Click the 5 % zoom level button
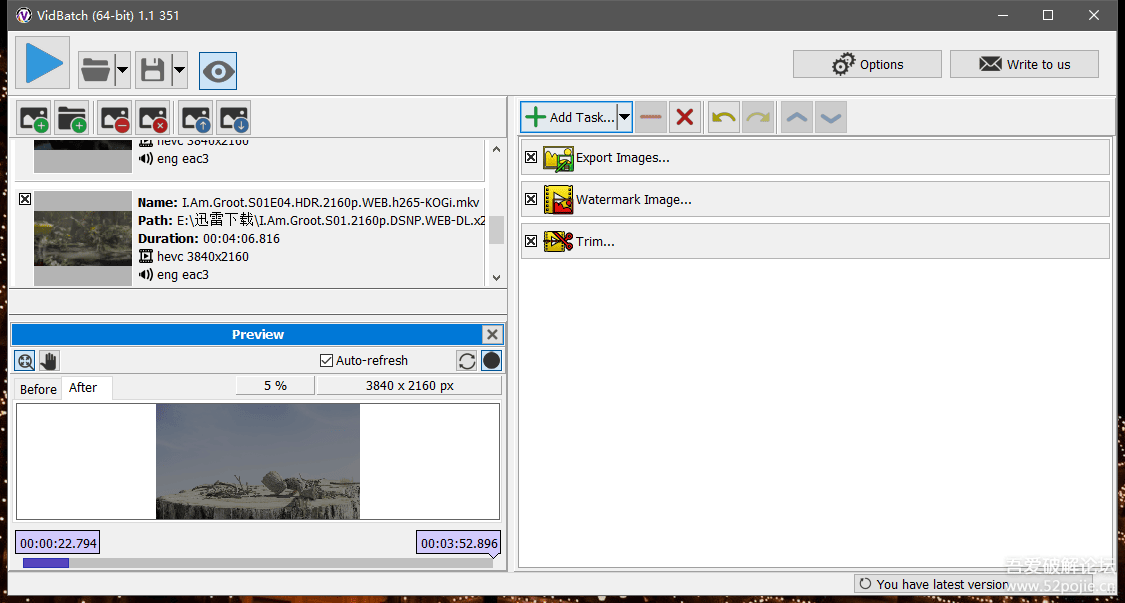The width and height of the screenshot is (1125, 603). coord(276,385)
